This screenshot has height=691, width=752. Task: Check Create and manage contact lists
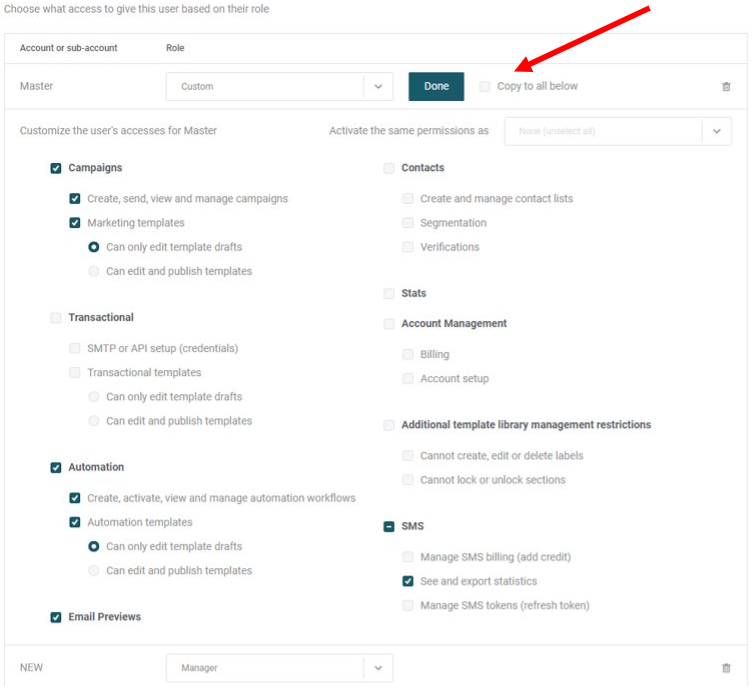click(x=408, y=199)
